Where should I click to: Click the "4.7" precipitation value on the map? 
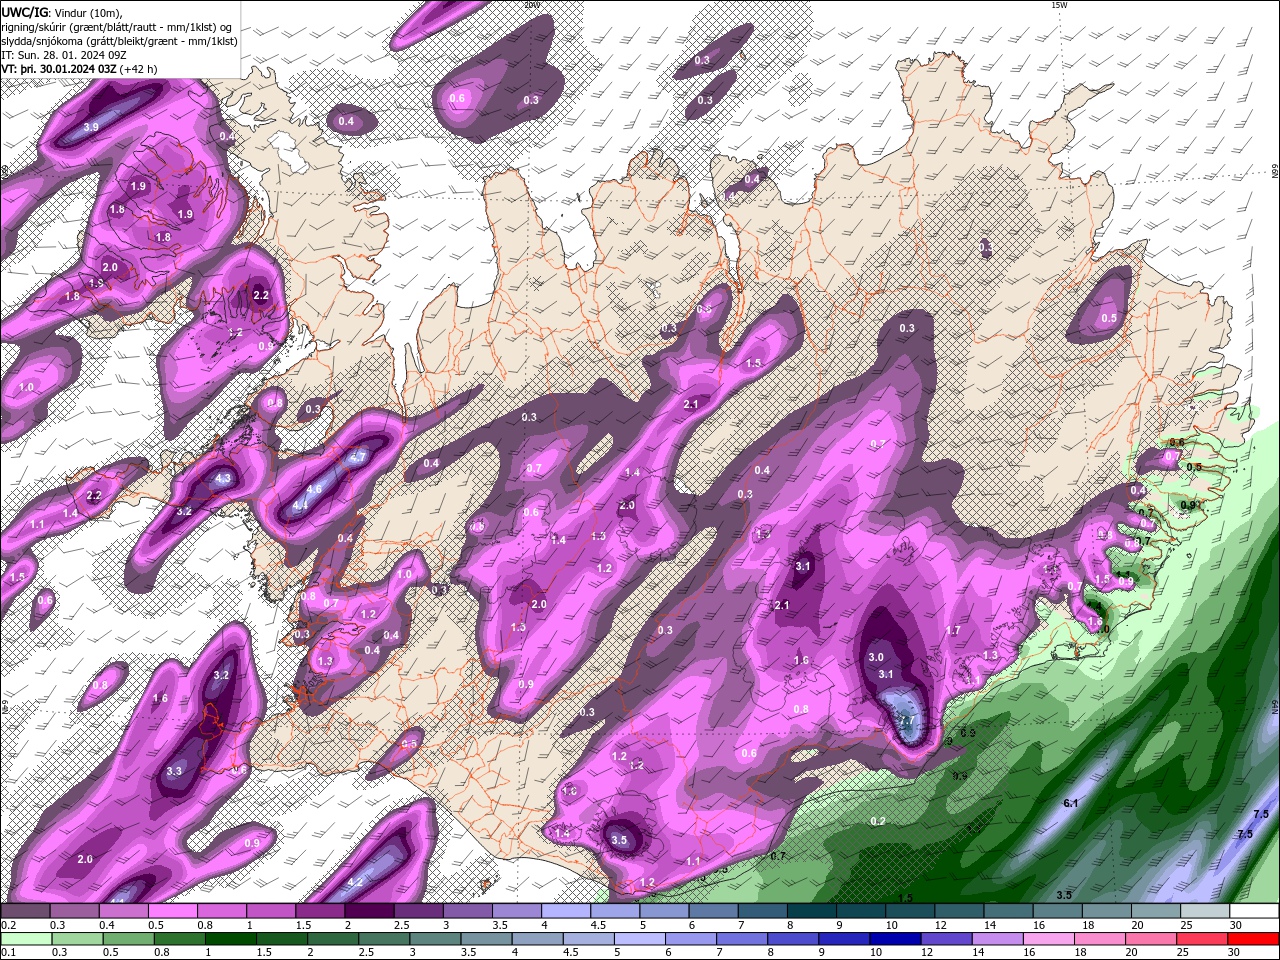[x=358, y=455]
